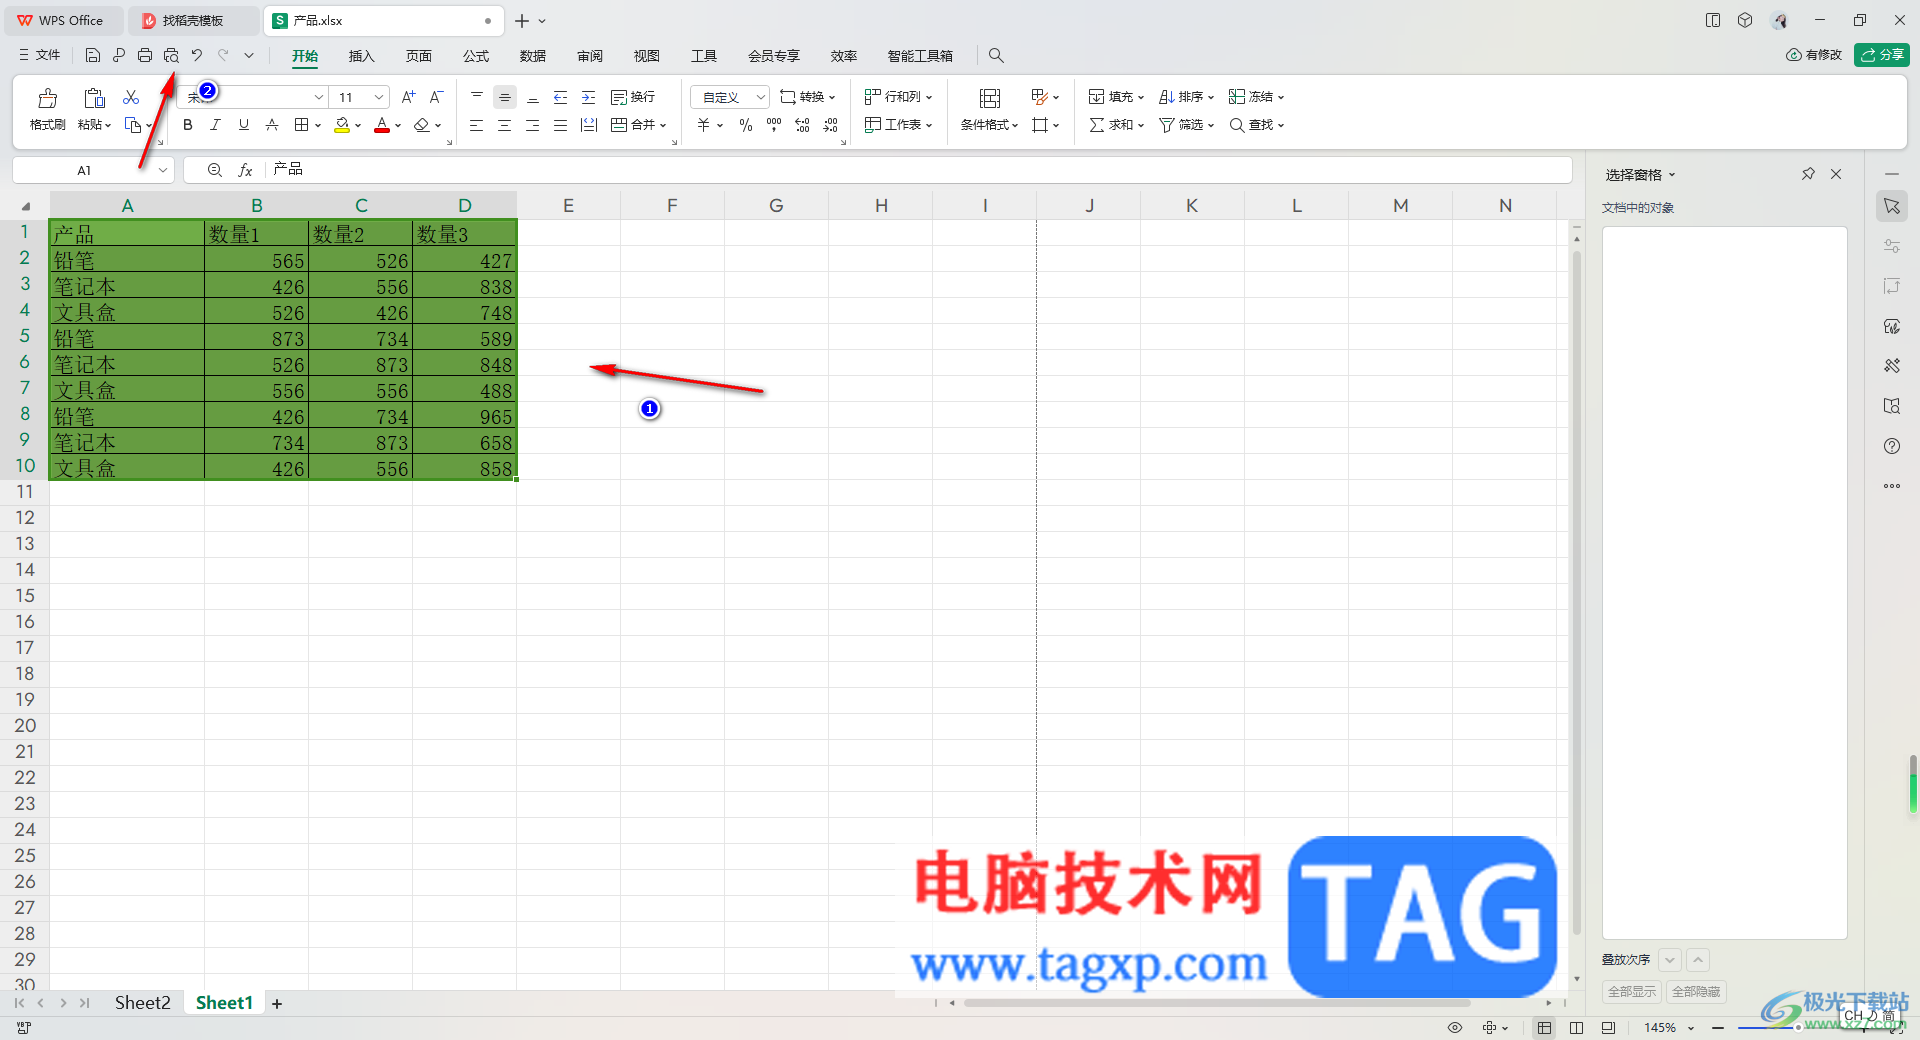Viewport: 1920px width, 1040px height.
Task: Click the select-all corner of the sheet
Action: 25,206
